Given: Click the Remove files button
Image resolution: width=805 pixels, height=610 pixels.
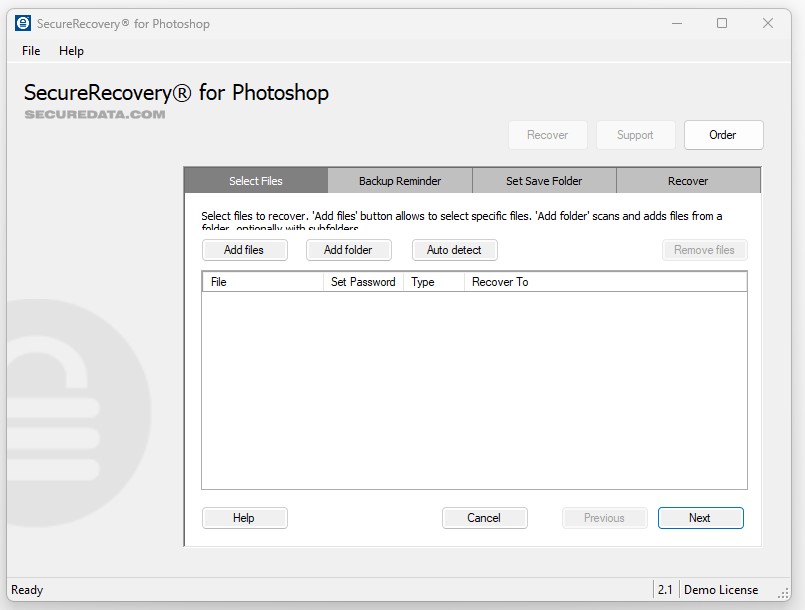Looking at the screenshot, I should tap(704, 249).
